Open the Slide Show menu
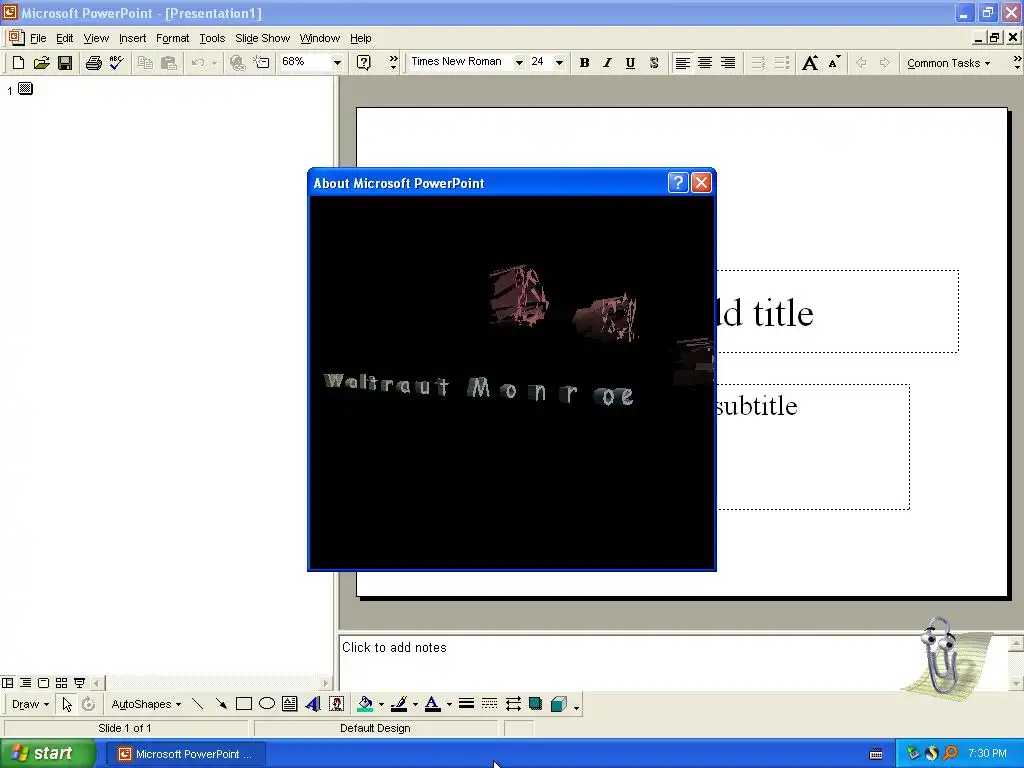The width and height of the screenshot is (1024, 768). pyautogui.click(x=263, y=39)
